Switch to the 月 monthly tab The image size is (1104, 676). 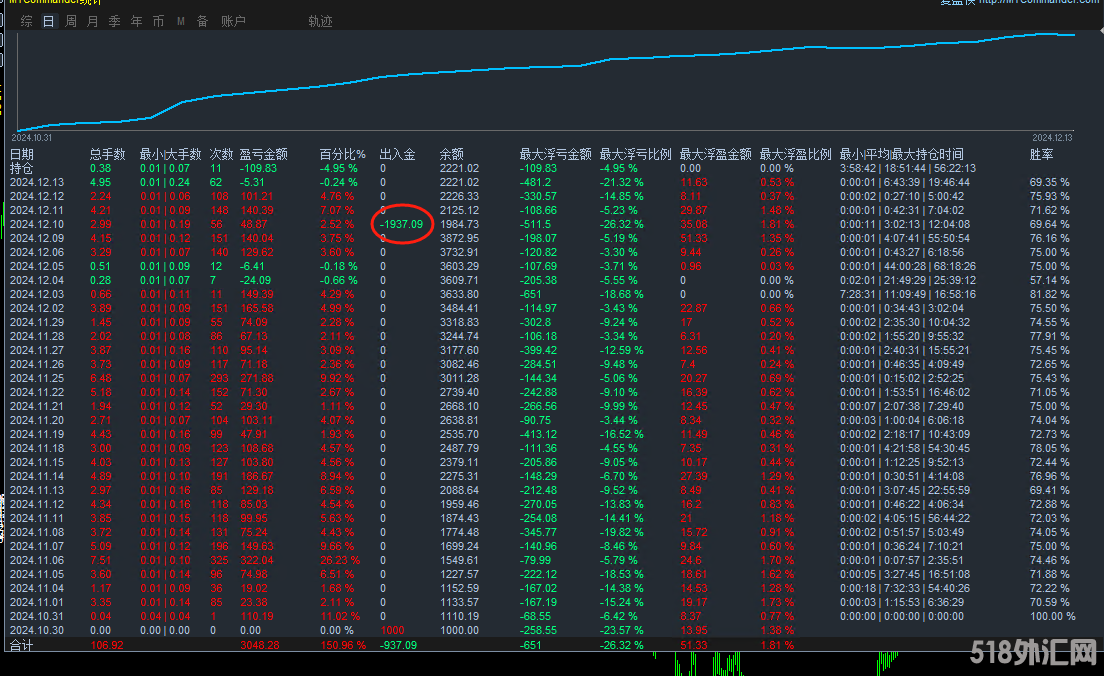(x=93, y=21)
